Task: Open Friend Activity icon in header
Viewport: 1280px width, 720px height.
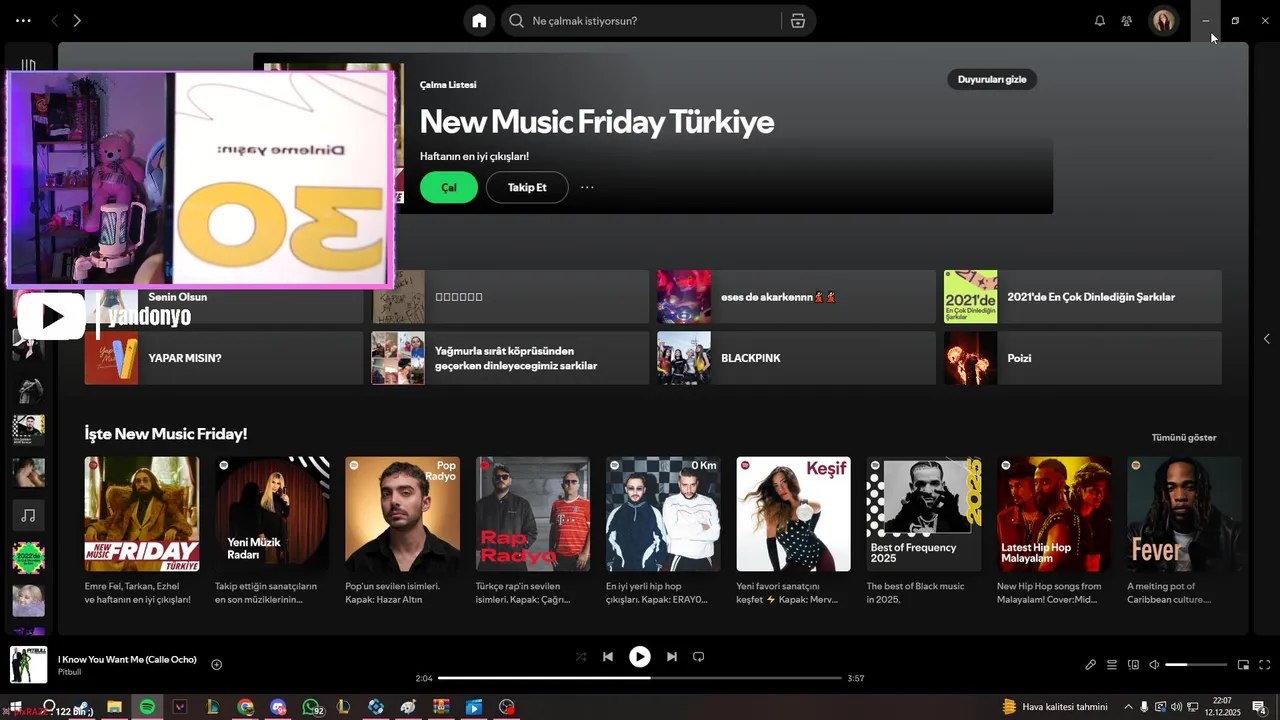Action: [1127, 21]
